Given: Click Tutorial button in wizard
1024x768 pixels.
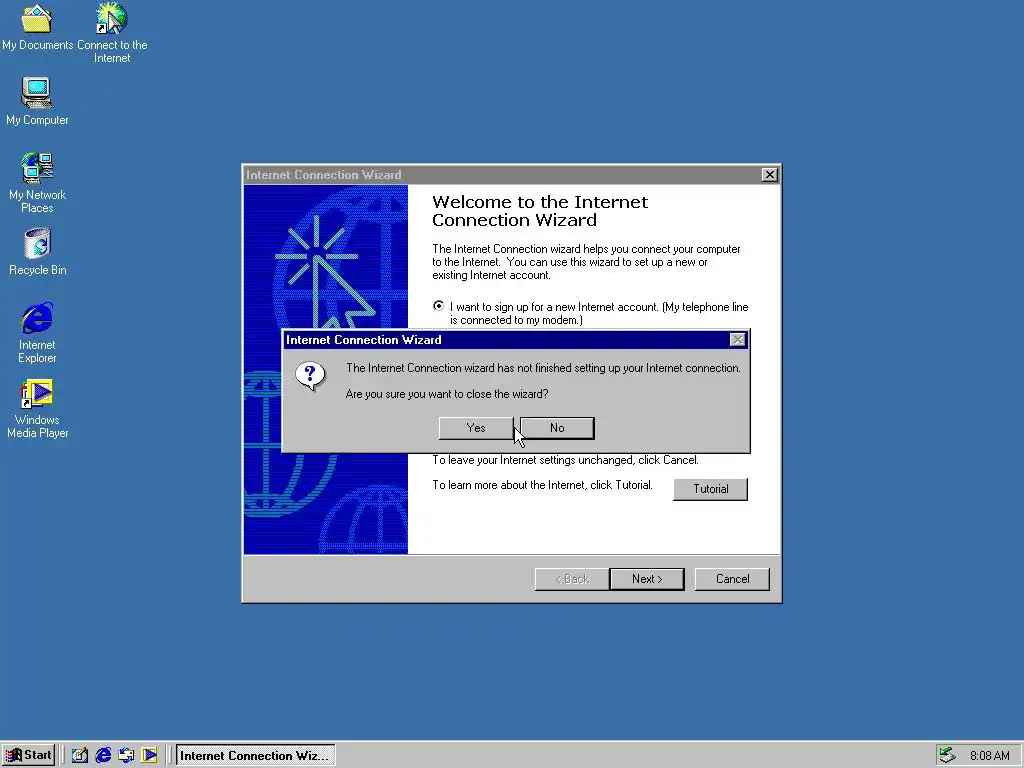Looking at the screenshot, I should (711, 489).
